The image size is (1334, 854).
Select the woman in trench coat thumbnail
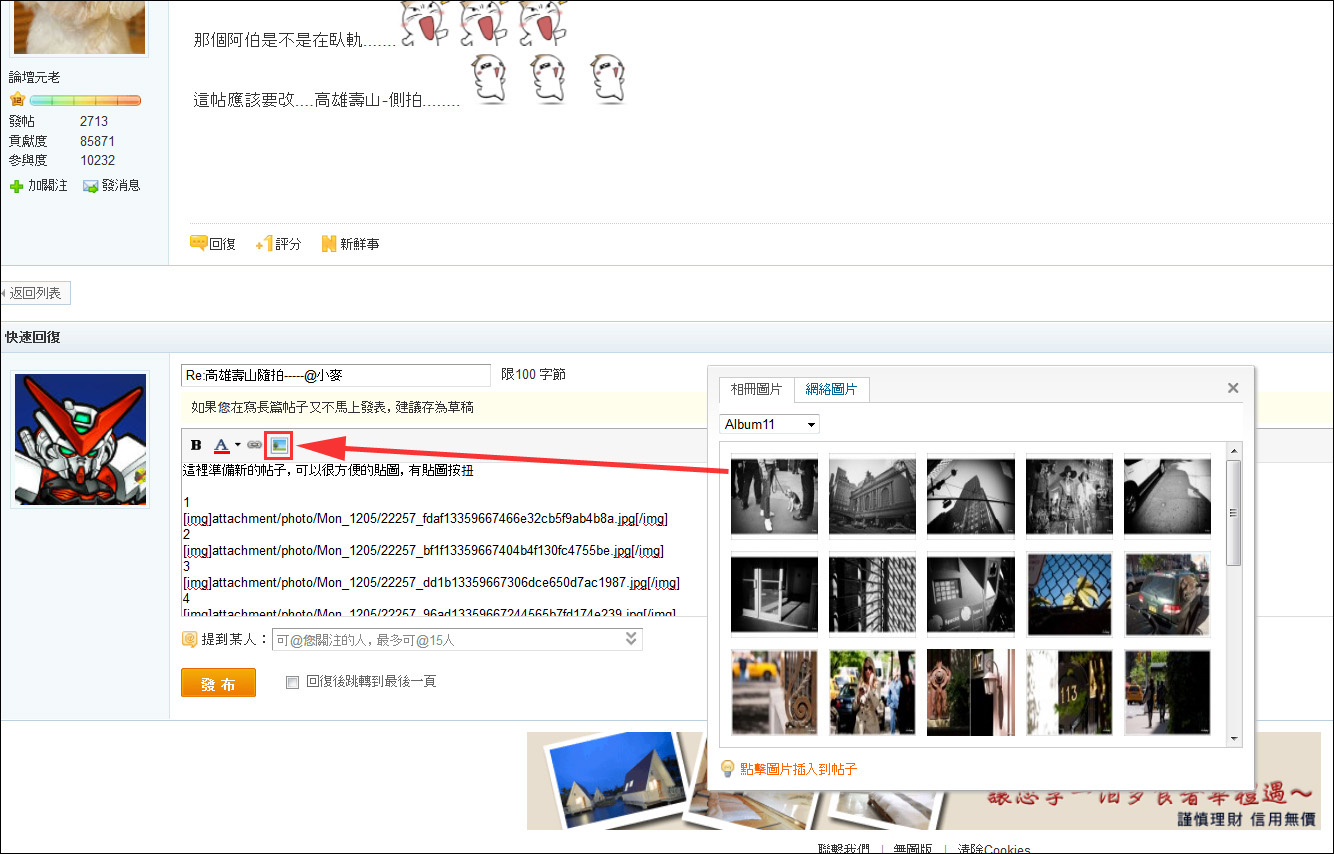click(x=872, y=692)
